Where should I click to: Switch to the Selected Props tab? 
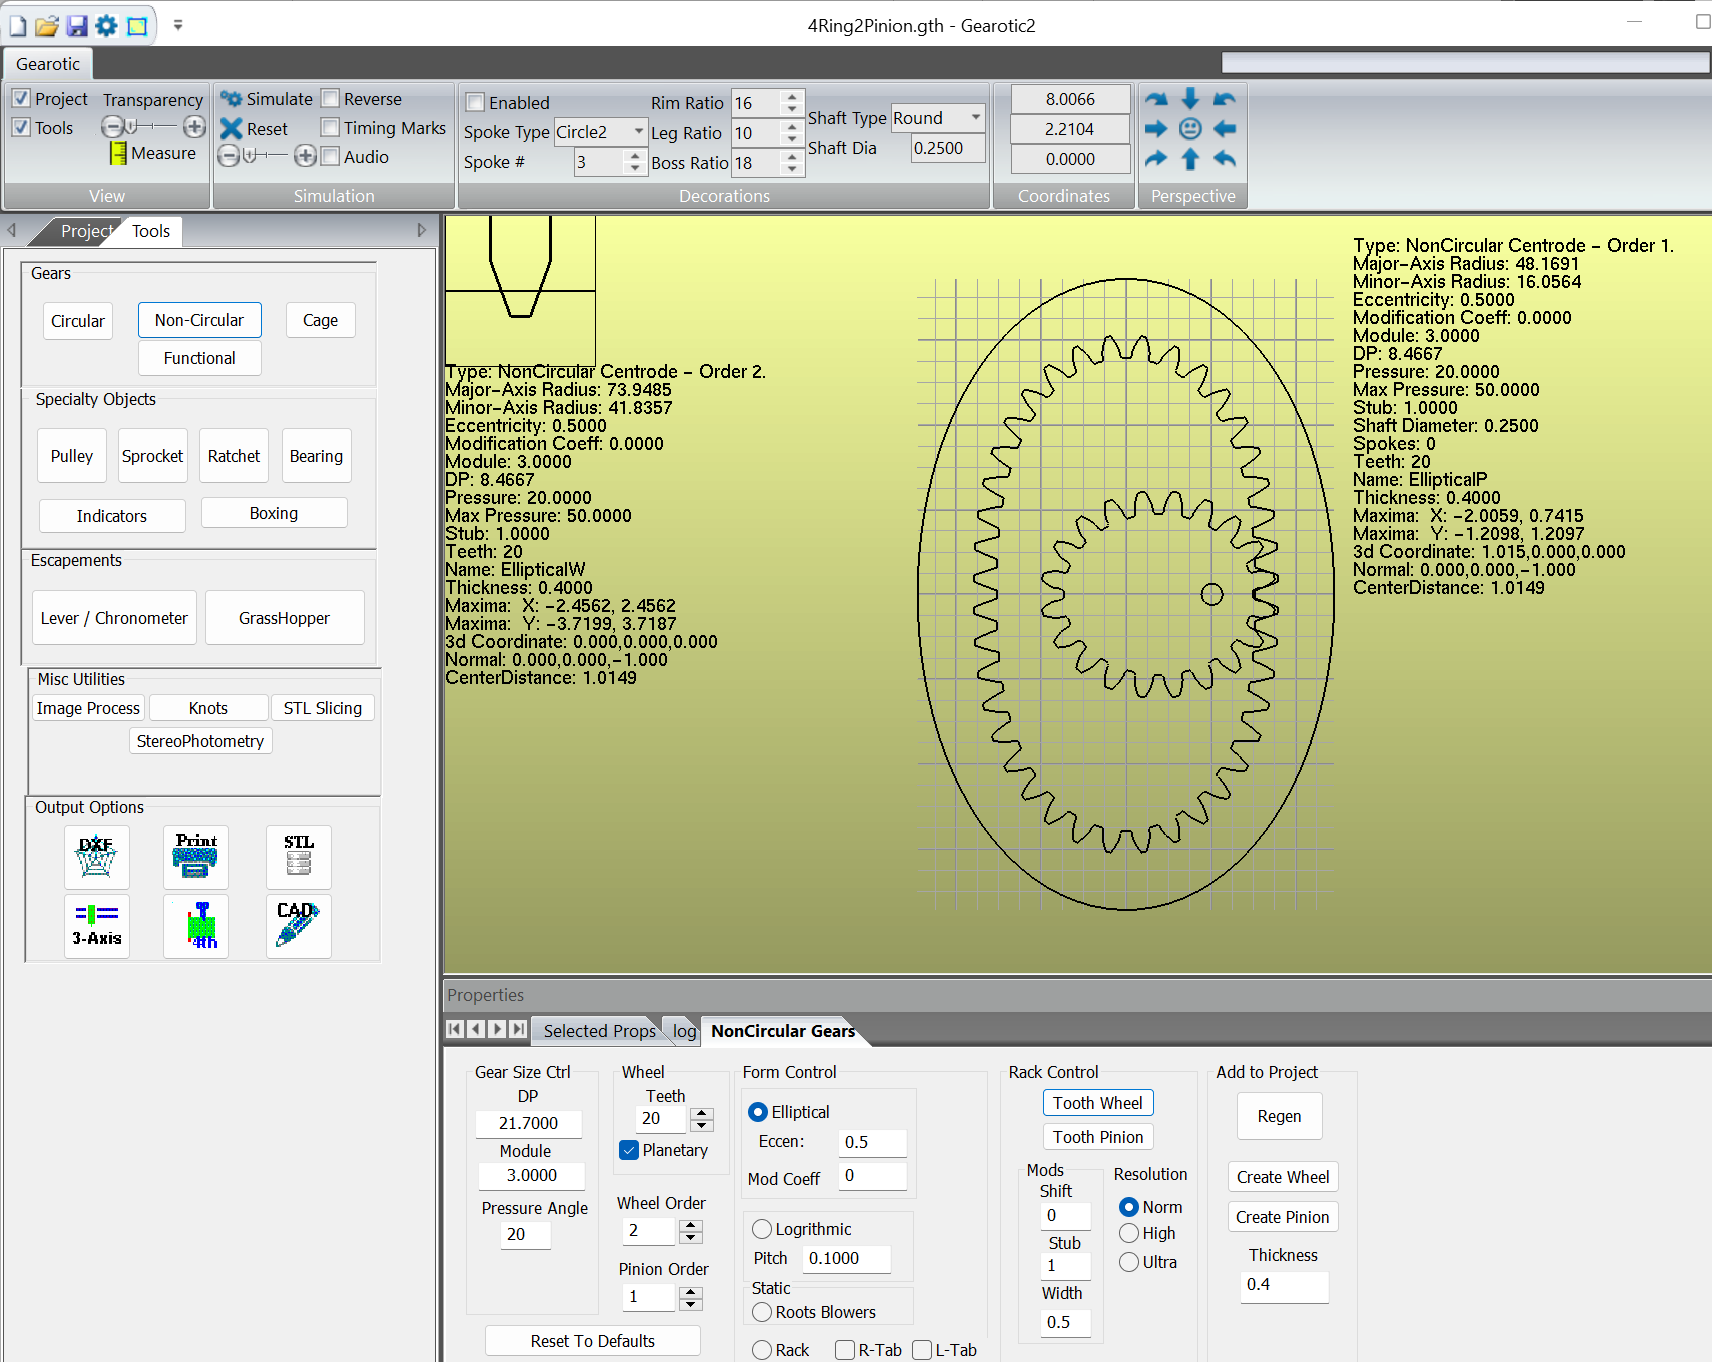click(599, 1031)
